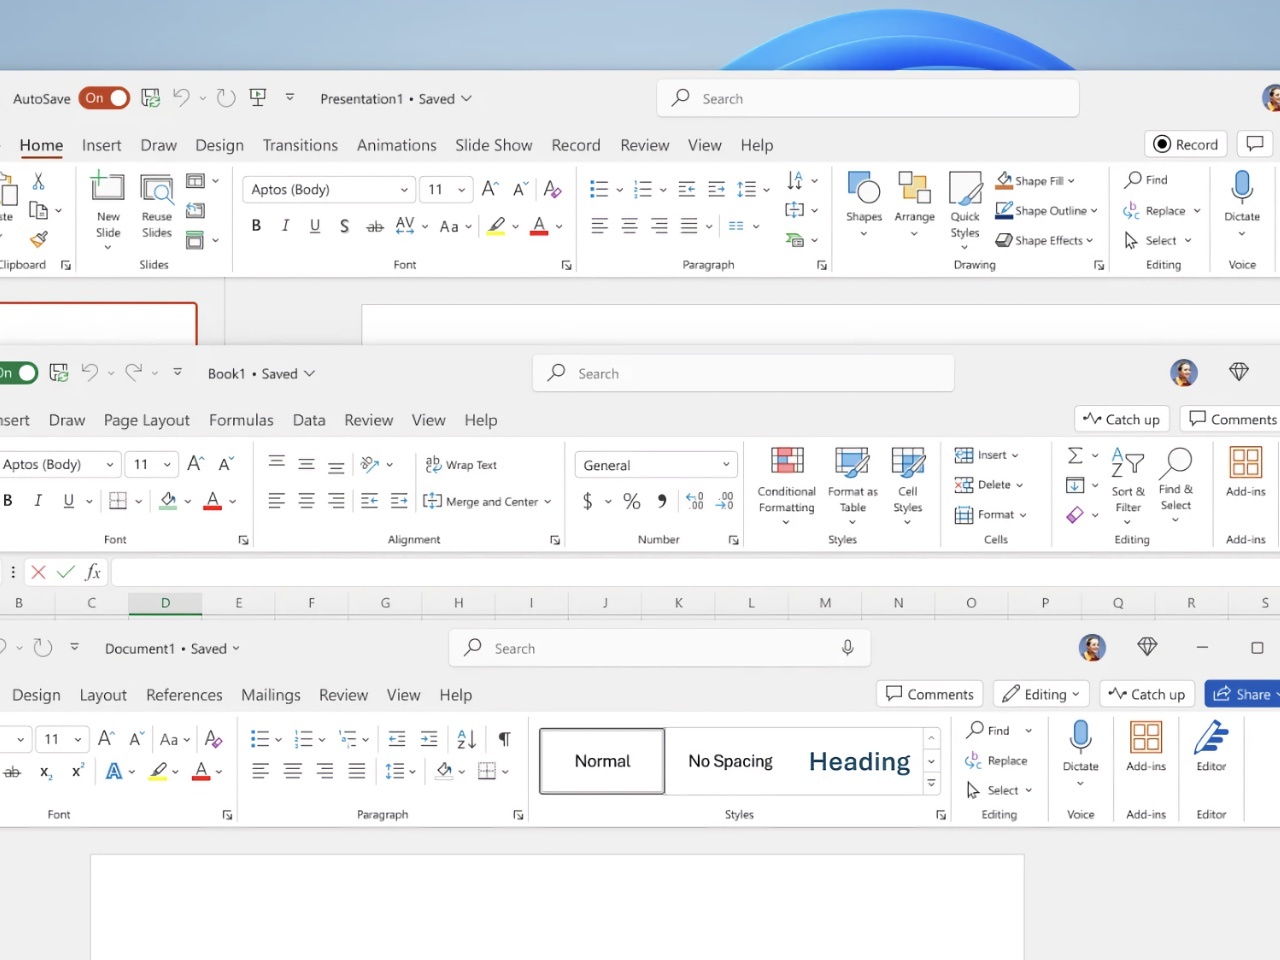Open the Transitions tab in PowerPoint

tap(300, 145)
